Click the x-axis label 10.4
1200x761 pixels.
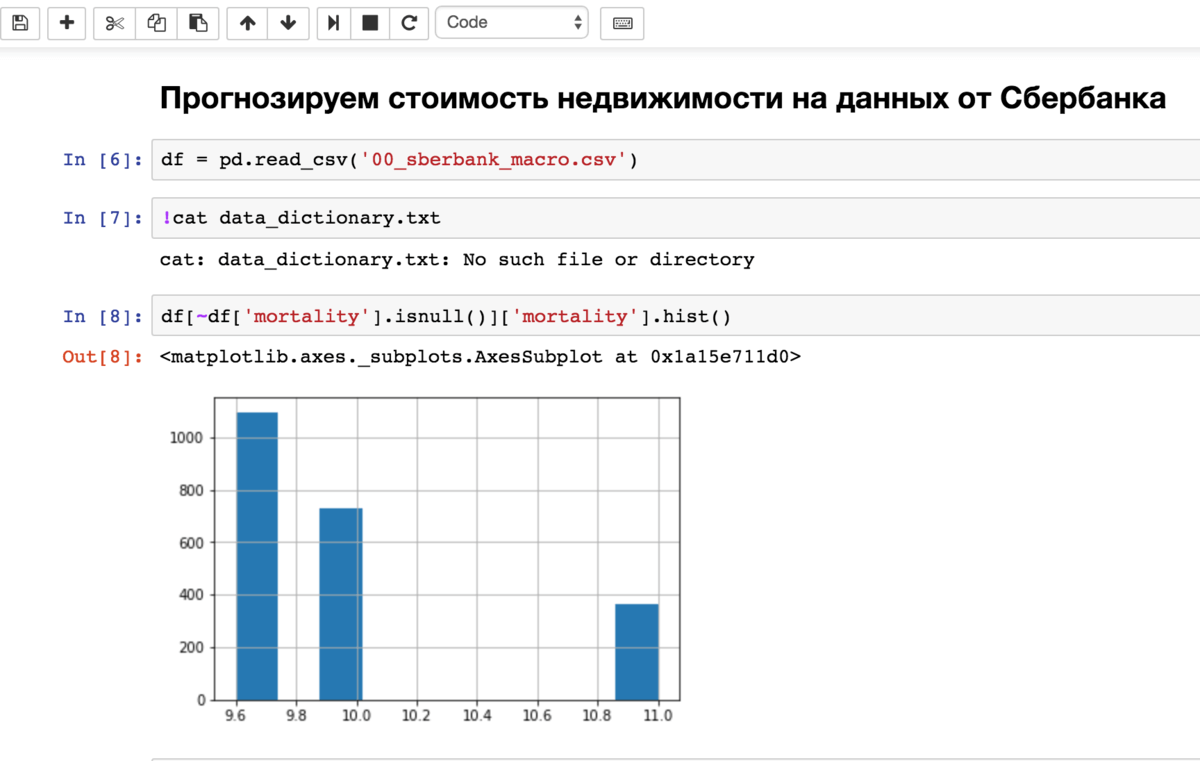pyautogui.click(x=477, y=716)
